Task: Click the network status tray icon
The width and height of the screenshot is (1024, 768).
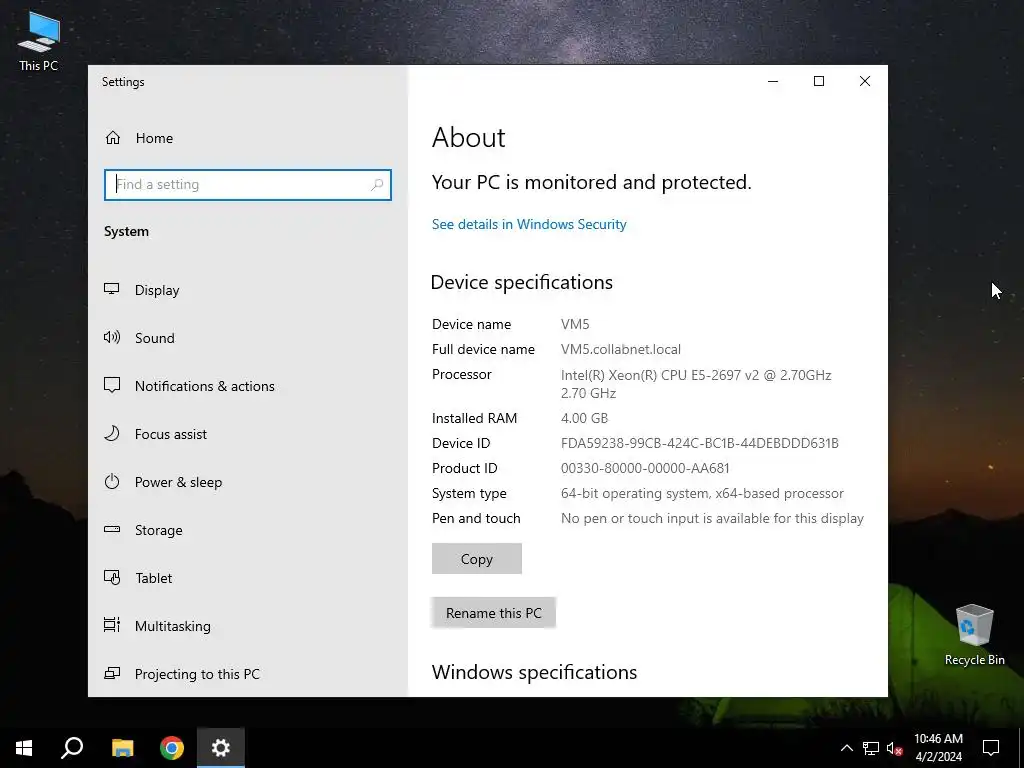Action: (x=871, y=748)
